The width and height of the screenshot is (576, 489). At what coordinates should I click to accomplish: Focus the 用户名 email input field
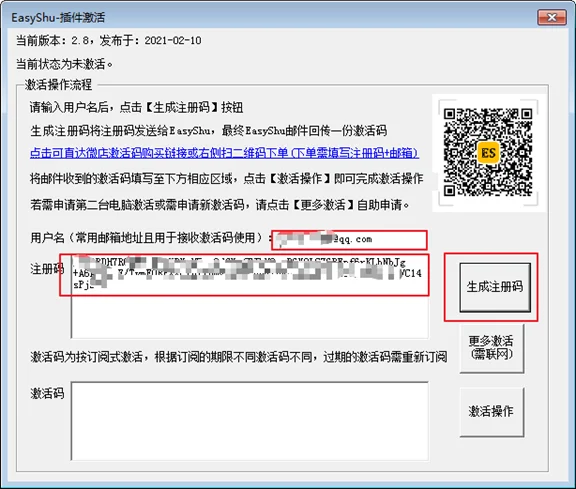coord(349,240)
